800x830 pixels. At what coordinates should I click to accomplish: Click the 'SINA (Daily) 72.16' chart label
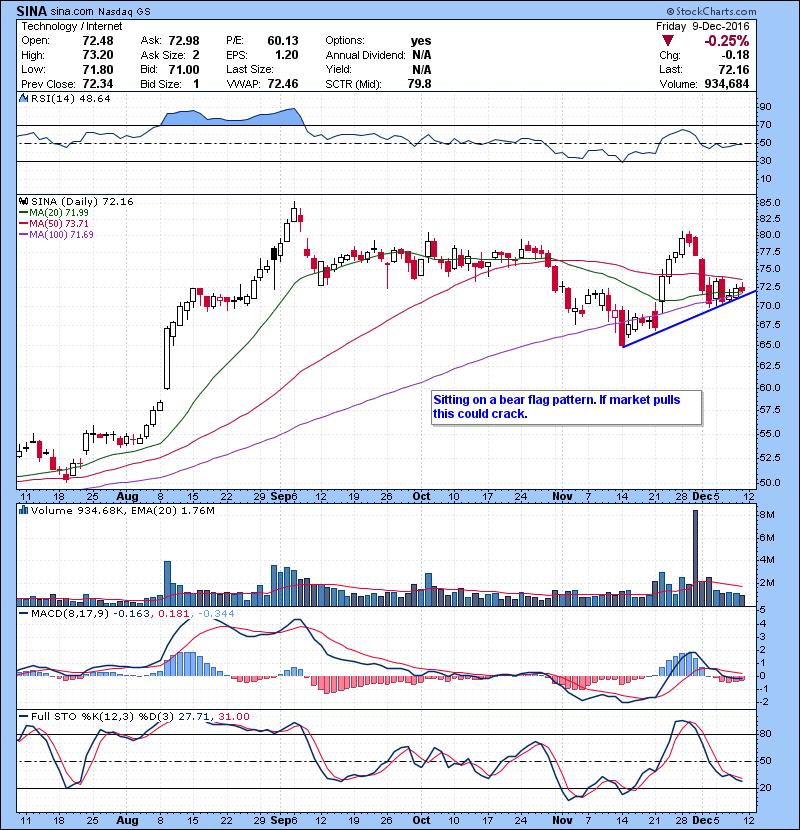[x=83, y=201]
